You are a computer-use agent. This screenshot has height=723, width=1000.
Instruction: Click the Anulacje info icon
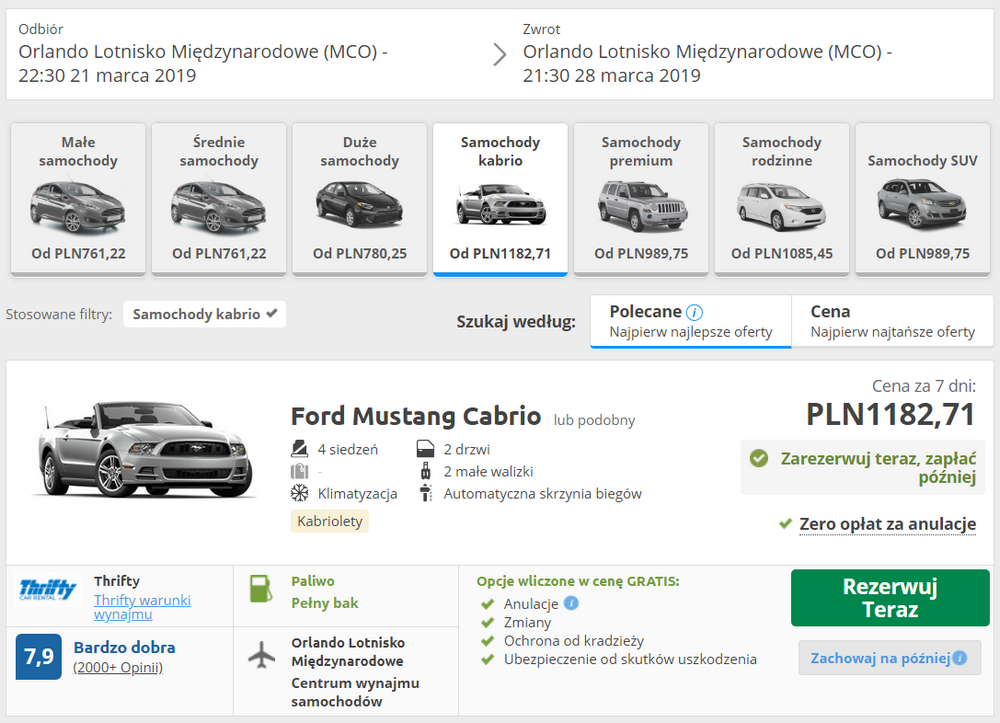[571, 602]
